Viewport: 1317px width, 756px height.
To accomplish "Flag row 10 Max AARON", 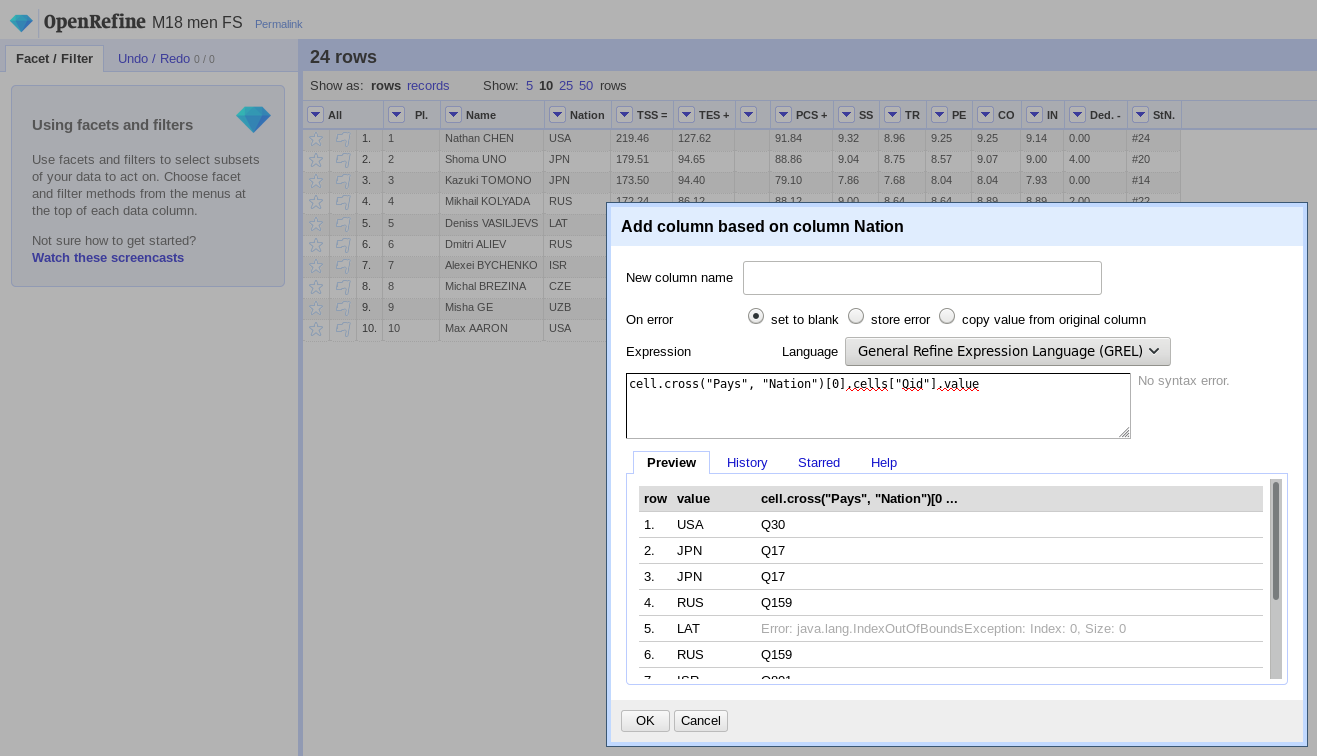I will coord(343,329).
